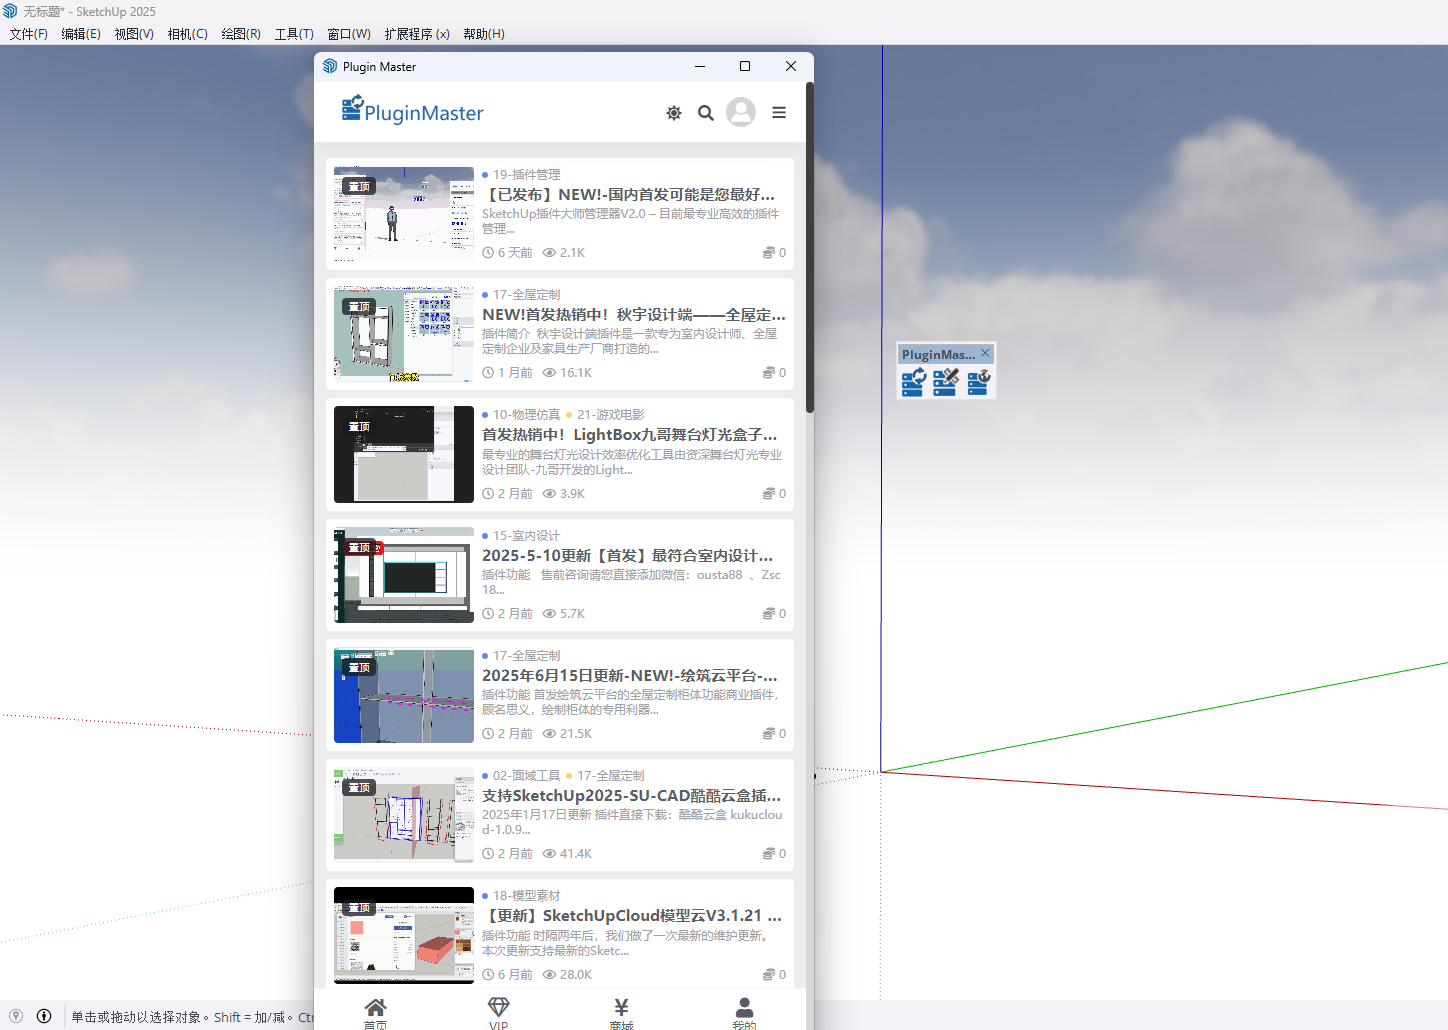Toggle dark mode with the sun icon
Image resolution: width=1448 pixels, height=1030 pixels.
[x=674, y=113]
